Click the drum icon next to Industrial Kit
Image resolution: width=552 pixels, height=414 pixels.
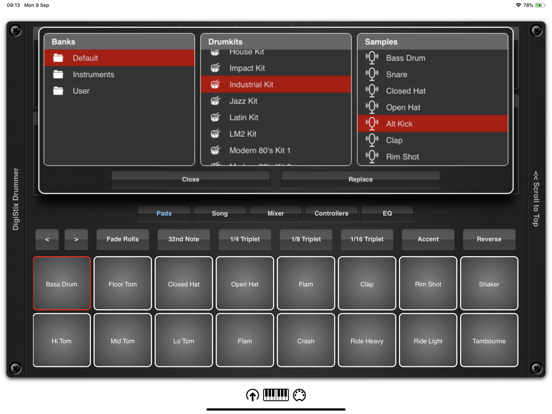215,84
